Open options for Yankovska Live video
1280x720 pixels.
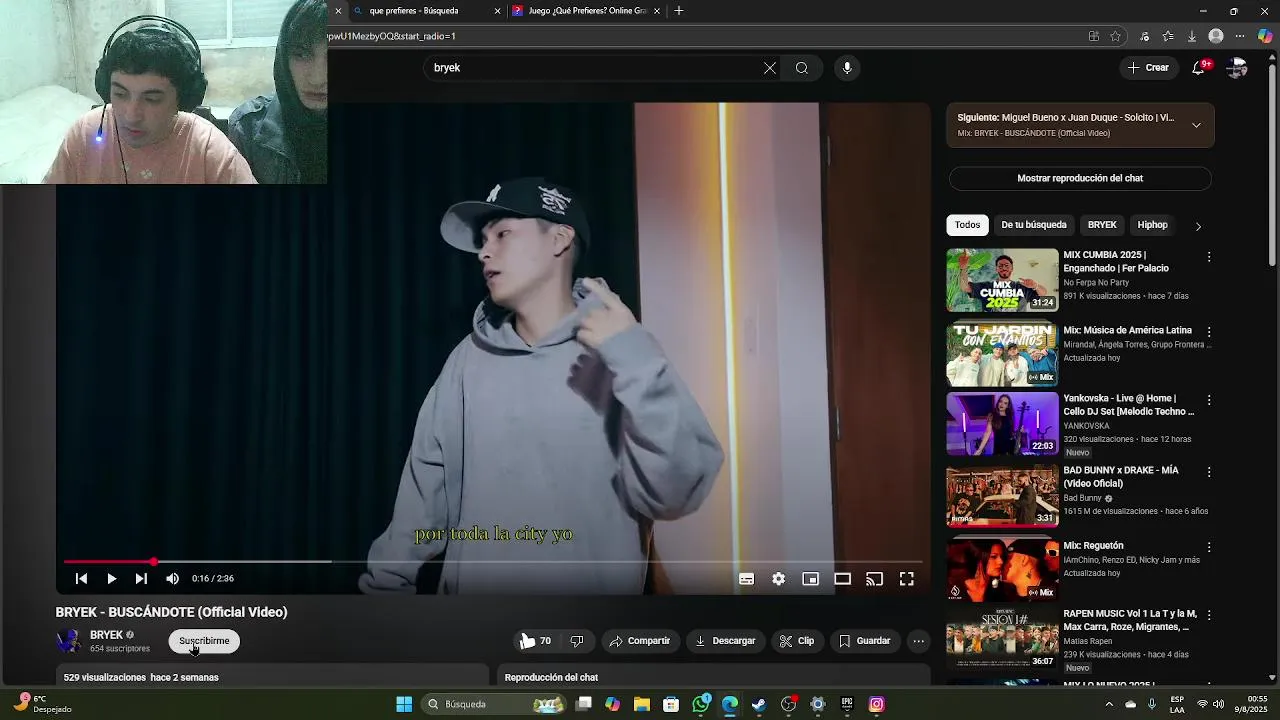[x=1209, y=400]
